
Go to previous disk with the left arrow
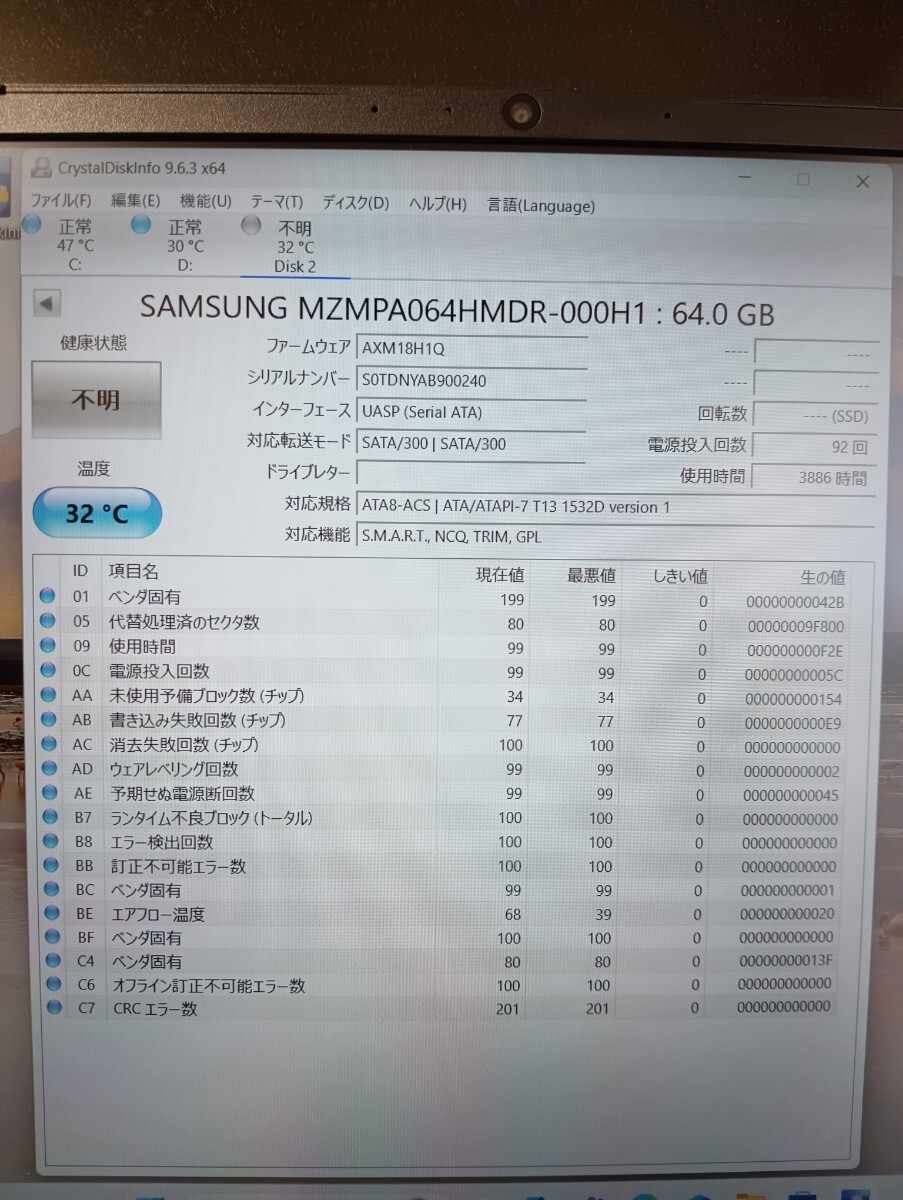46,303
